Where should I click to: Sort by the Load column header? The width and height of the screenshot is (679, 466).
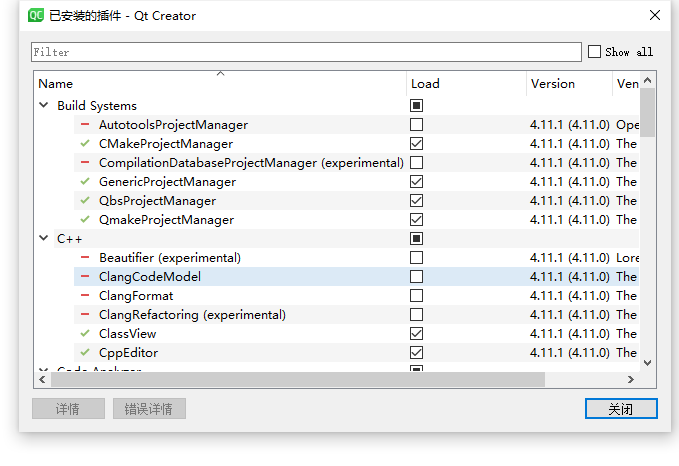click(466, 84)
